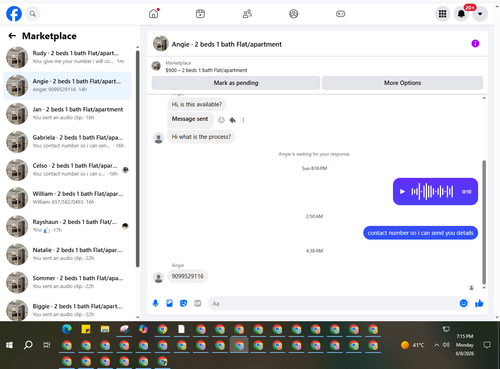The width and height of the screenshot is (500, 369).
Task: Click the conversation list scrollbar
Action: click(137, 159)
